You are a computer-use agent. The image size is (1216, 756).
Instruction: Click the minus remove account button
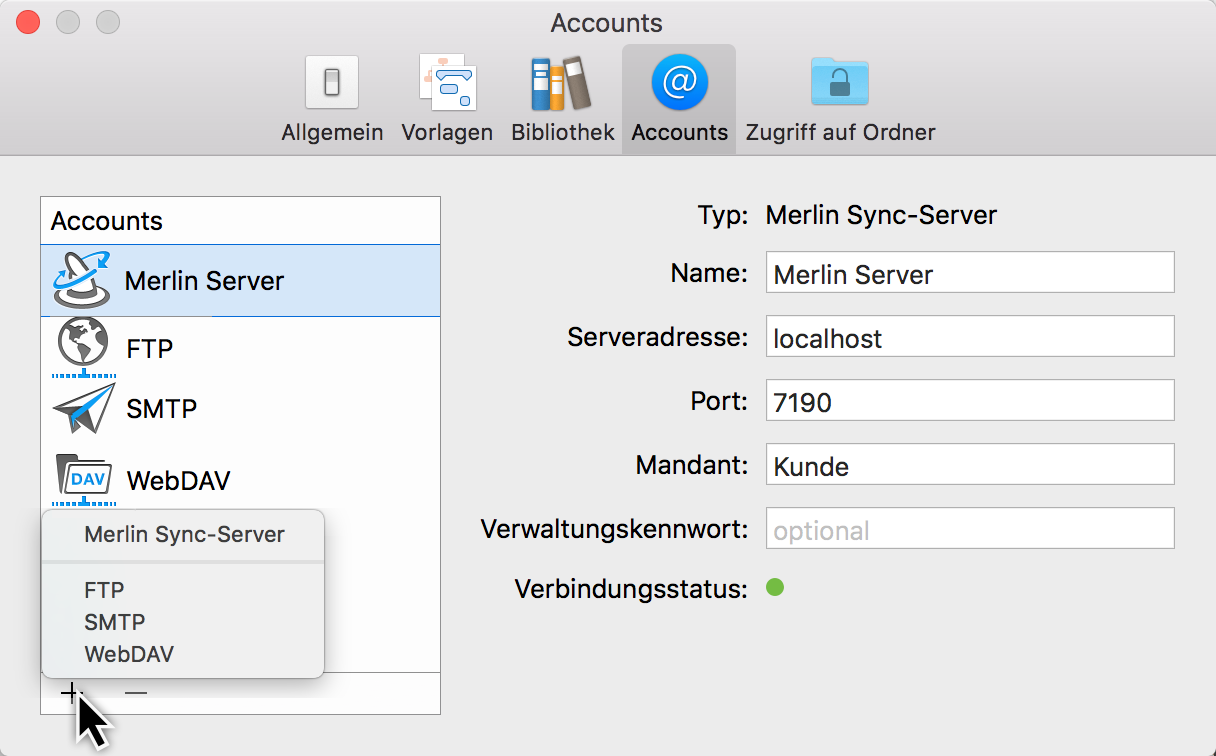(x=136, y=693)
